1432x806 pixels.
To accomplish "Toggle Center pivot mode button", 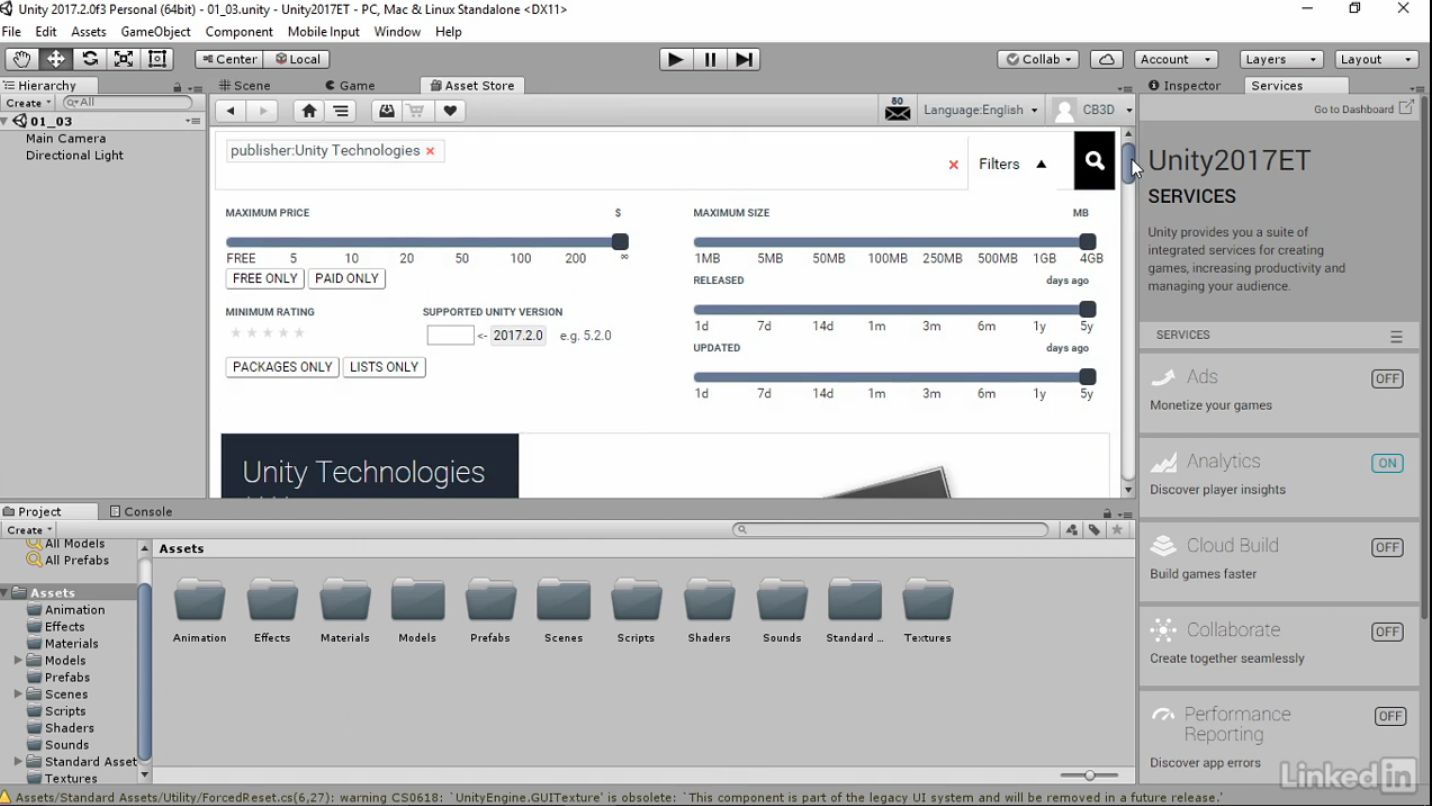I will 229,59.
